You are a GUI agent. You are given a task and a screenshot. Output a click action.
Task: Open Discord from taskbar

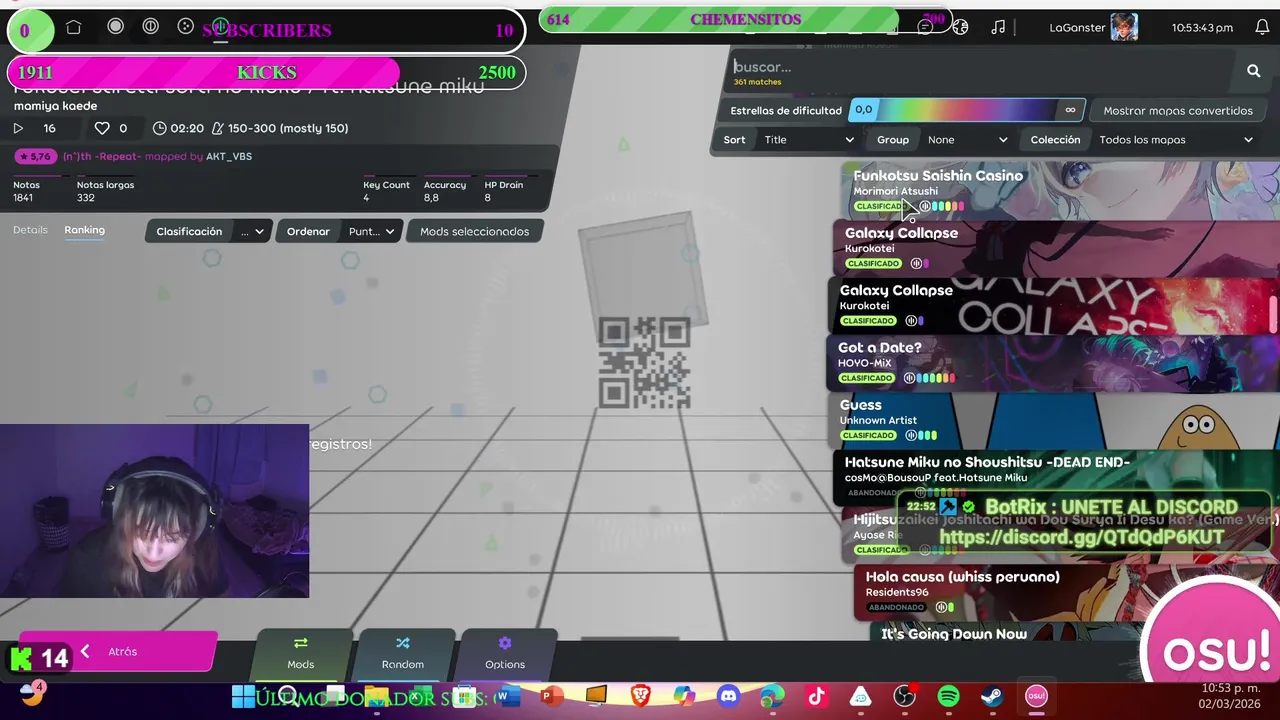click(728, 696)
